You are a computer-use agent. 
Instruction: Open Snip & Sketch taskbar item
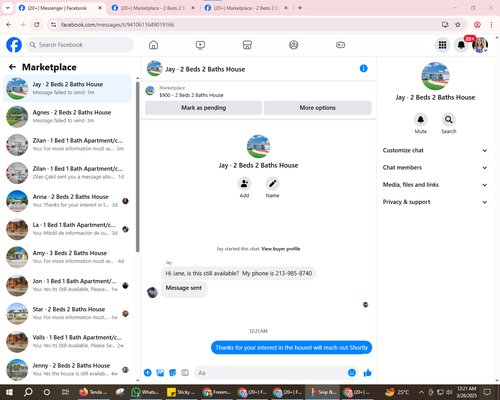pos(323,392)
